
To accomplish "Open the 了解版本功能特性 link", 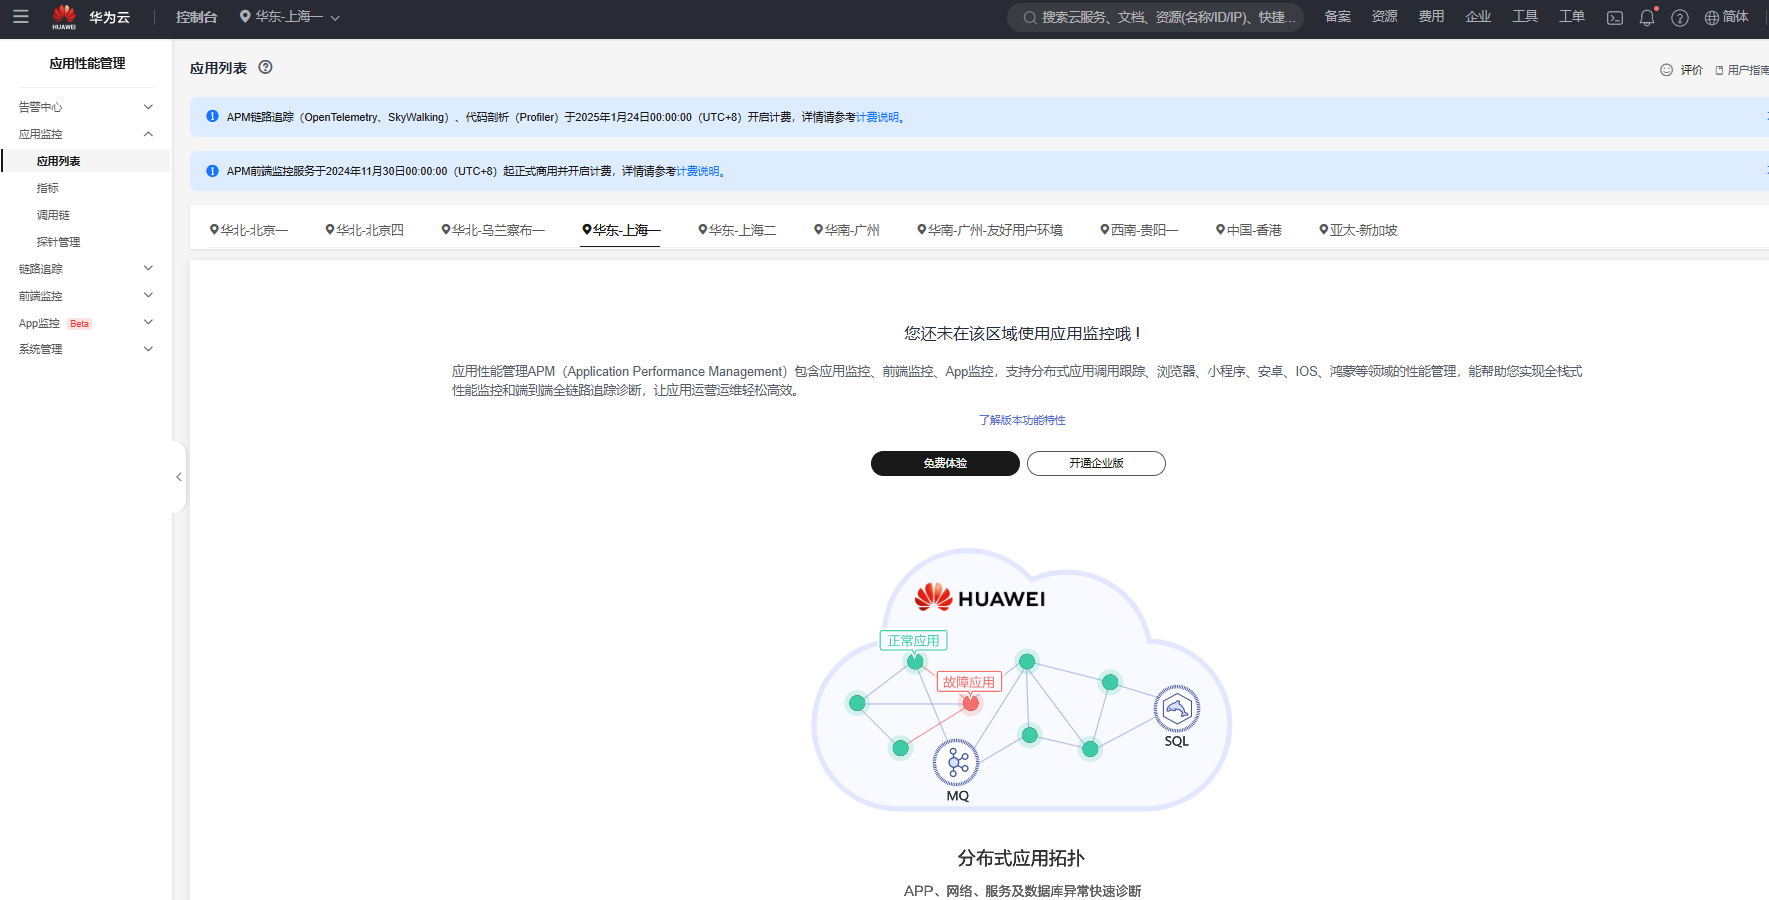I will coord(1022,420).
